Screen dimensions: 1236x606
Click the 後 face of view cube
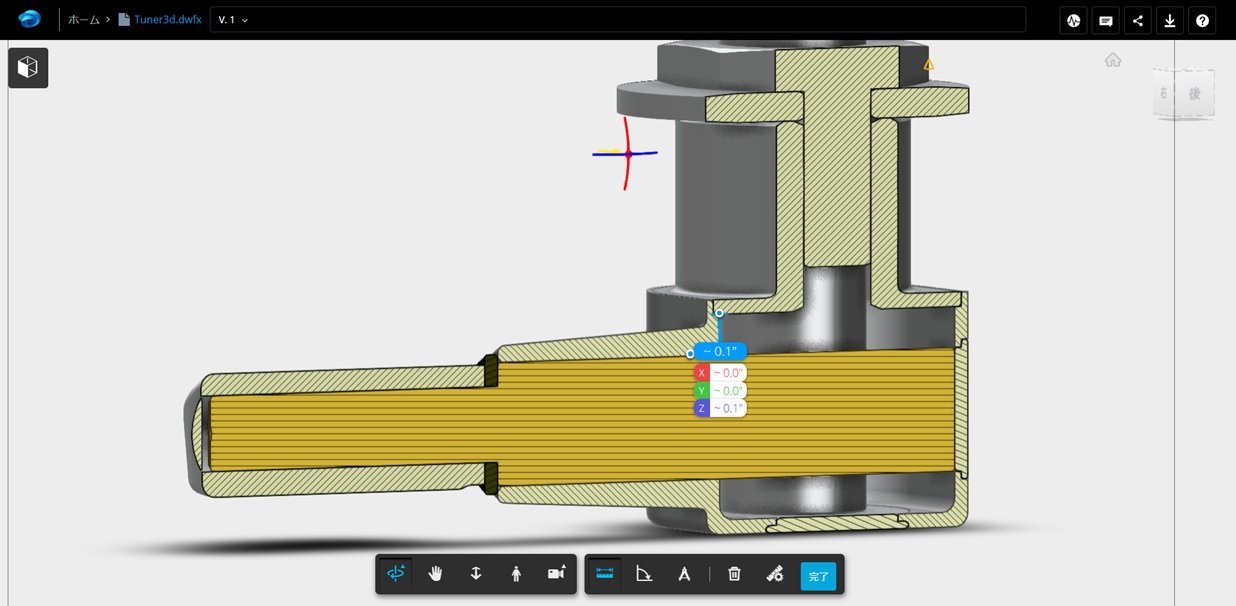(x=1194, y=94)
